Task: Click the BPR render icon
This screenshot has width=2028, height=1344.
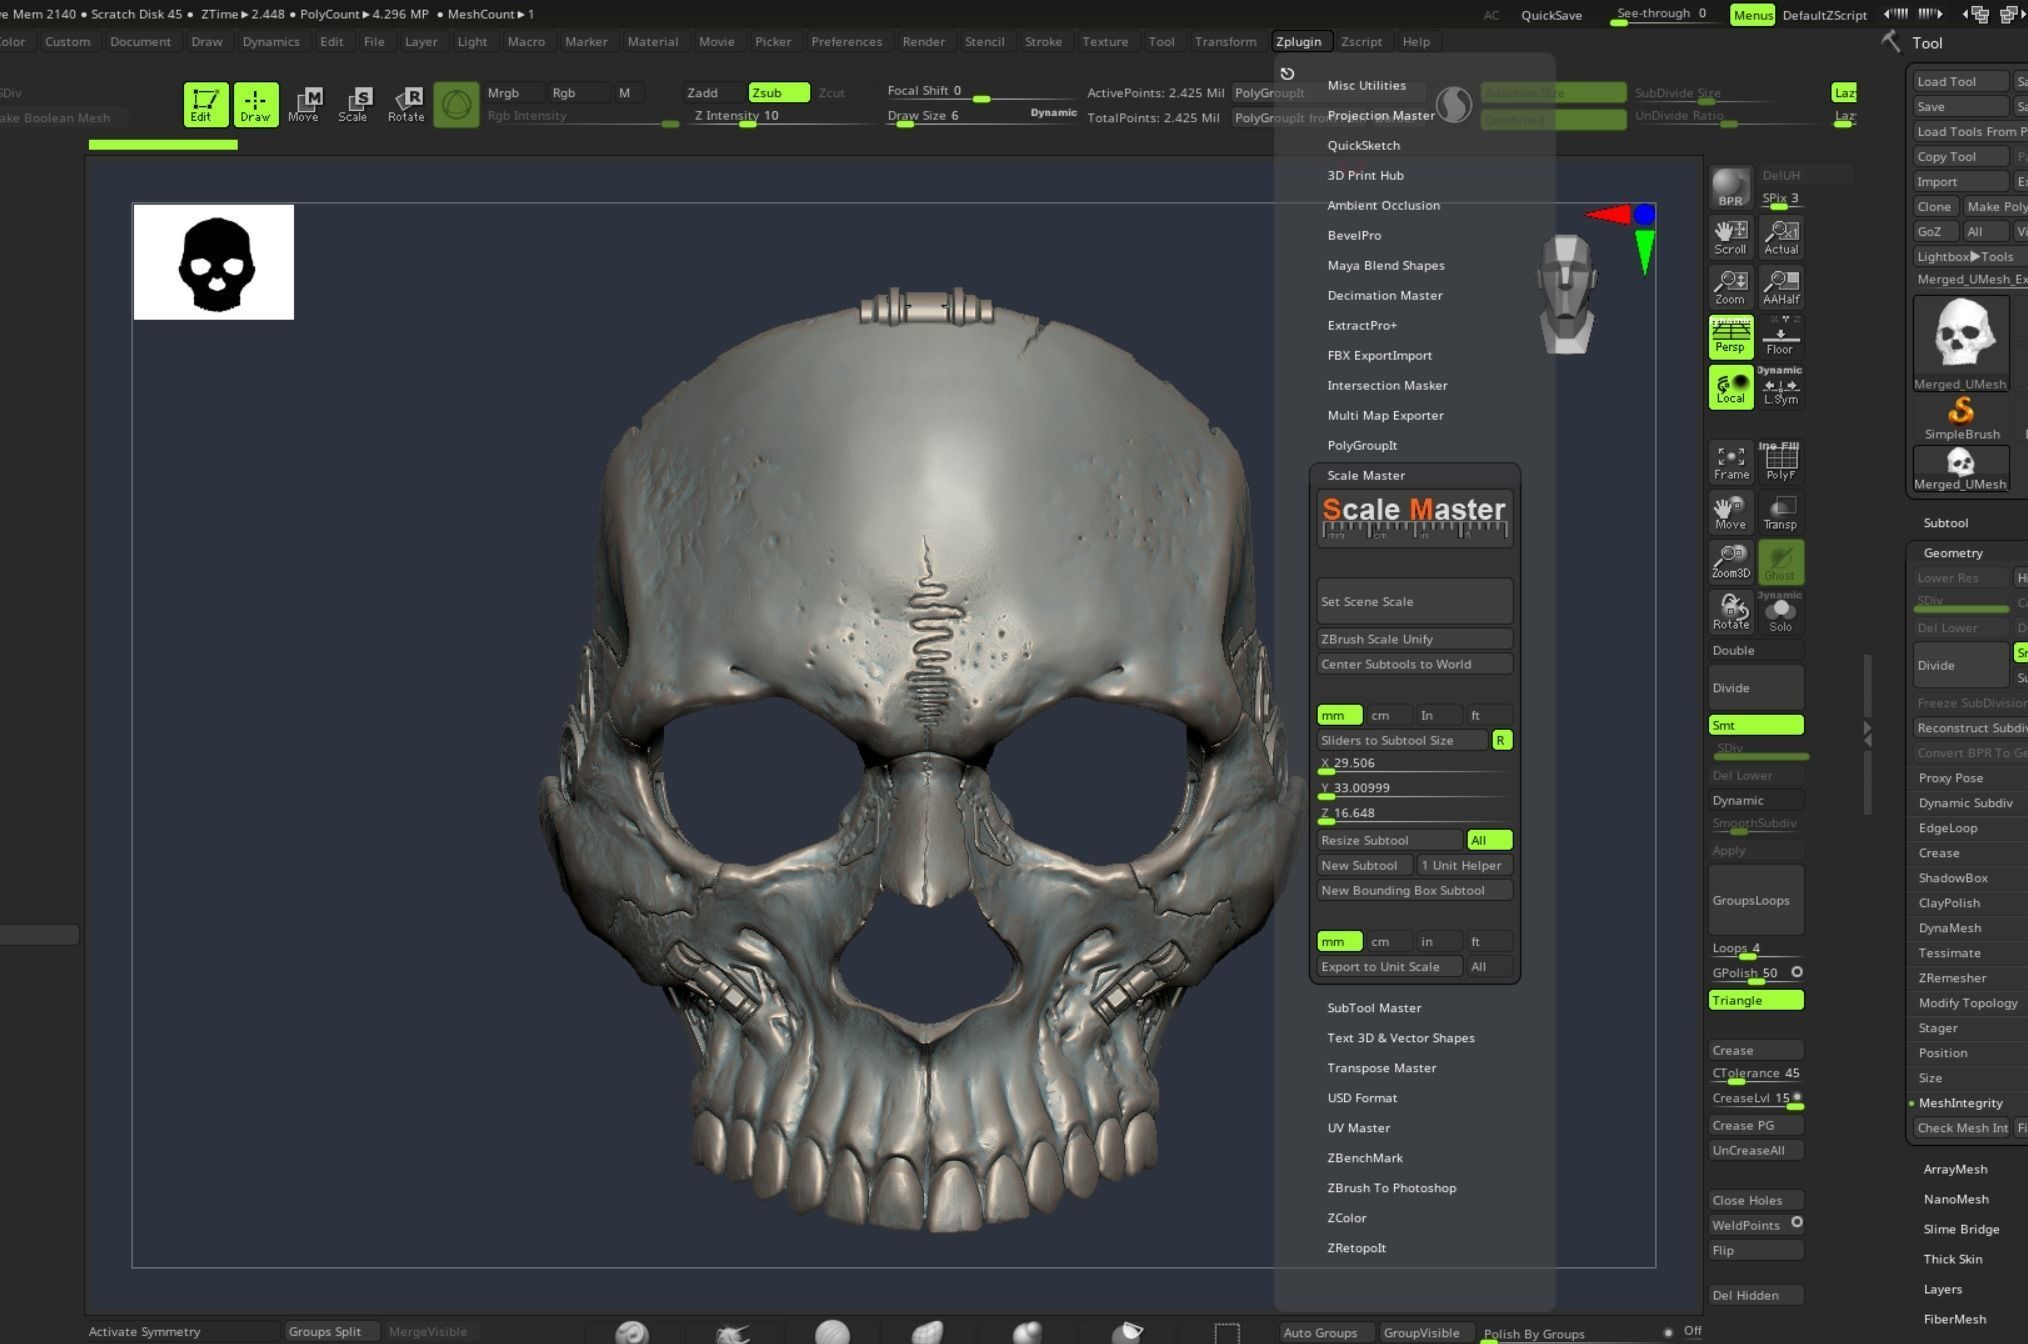Action: 1730,187
